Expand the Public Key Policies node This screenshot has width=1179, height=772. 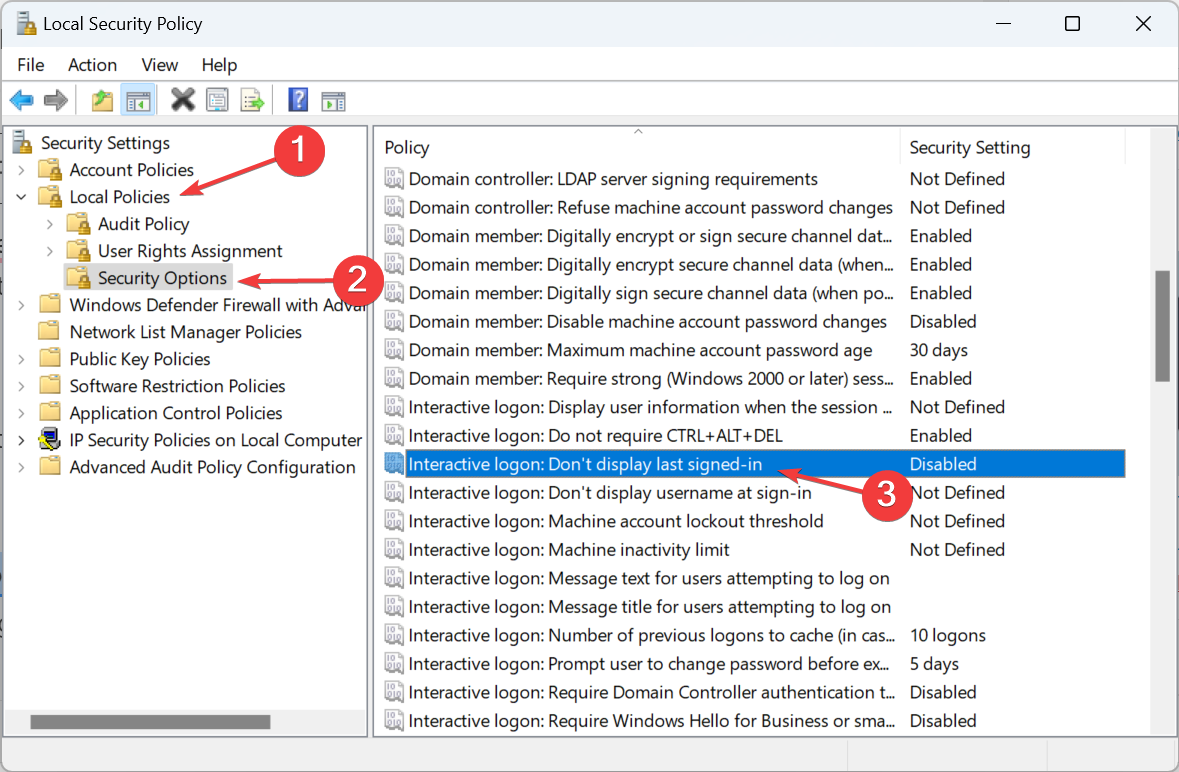click(x=22, y=359)
